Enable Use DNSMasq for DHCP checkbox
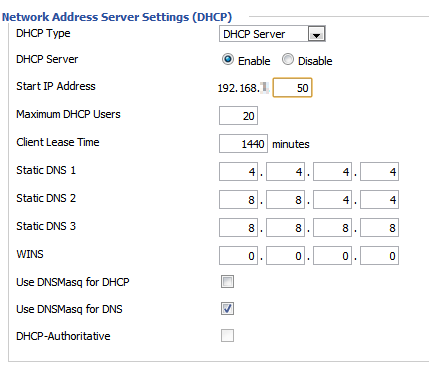This screenshot has height=370, width=429. click(227, 282)
